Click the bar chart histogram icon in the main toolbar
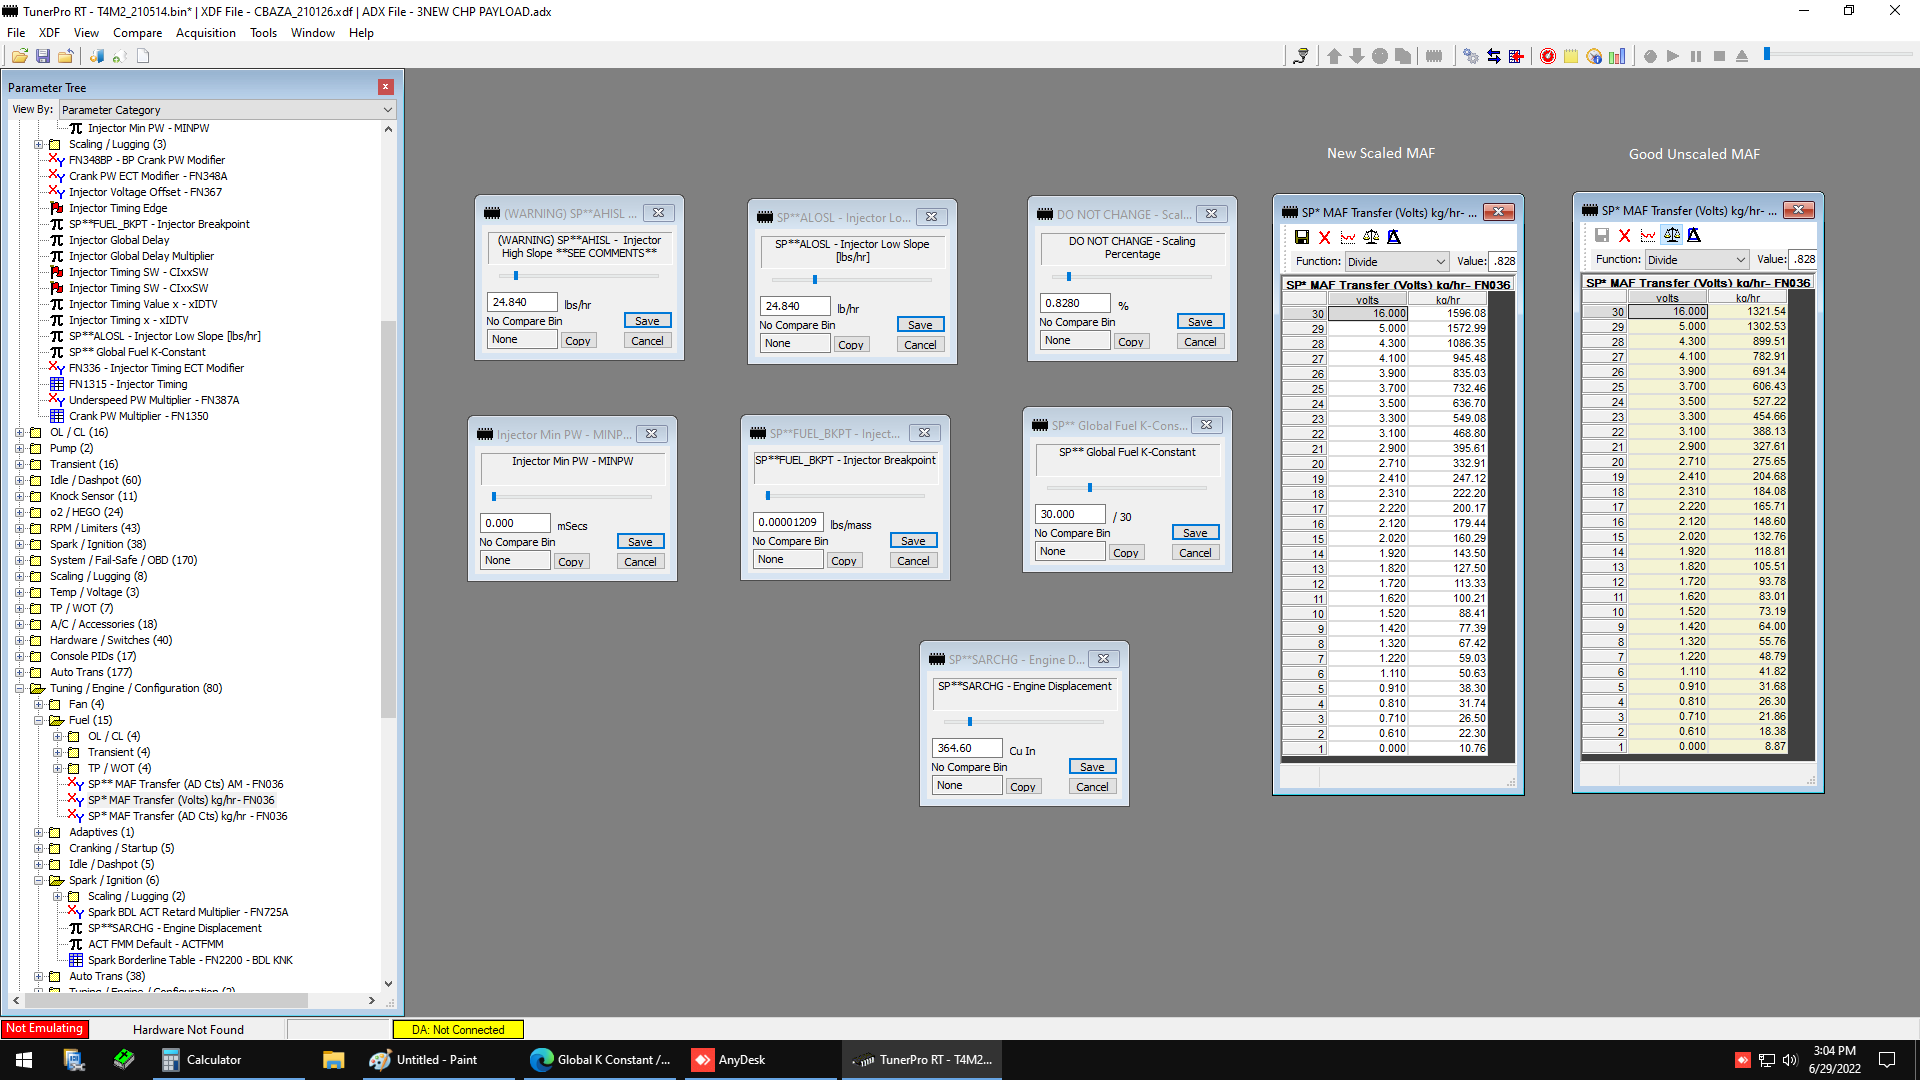Screen dimensions: 1920x1080 (x=1617, y=56)
